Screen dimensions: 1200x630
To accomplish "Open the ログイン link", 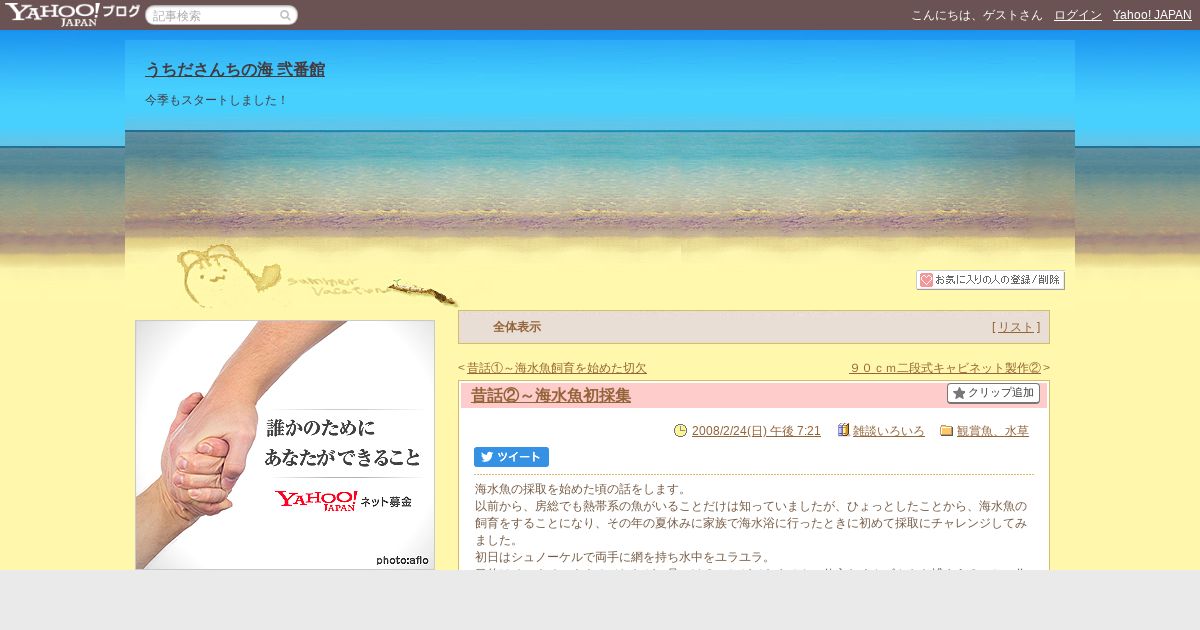I will coord(1078,15).
